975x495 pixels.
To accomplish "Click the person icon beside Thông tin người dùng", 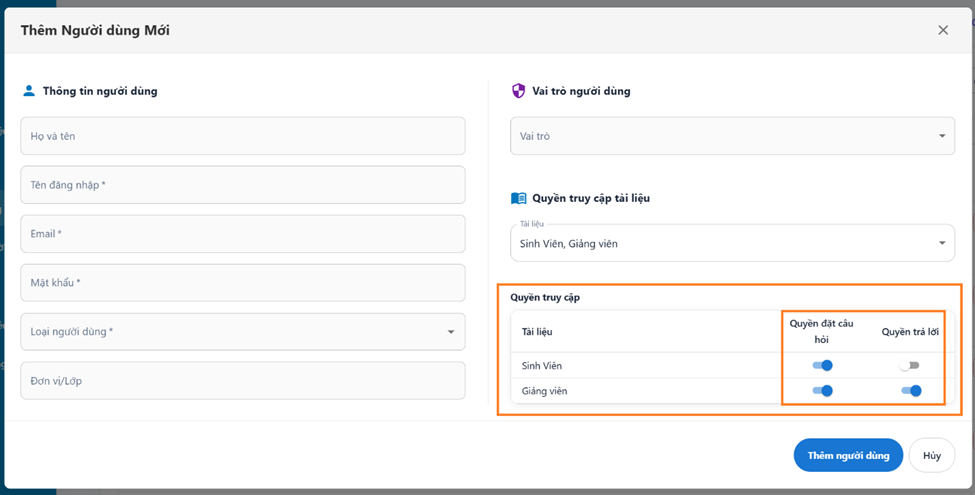I will click(28, 91).
